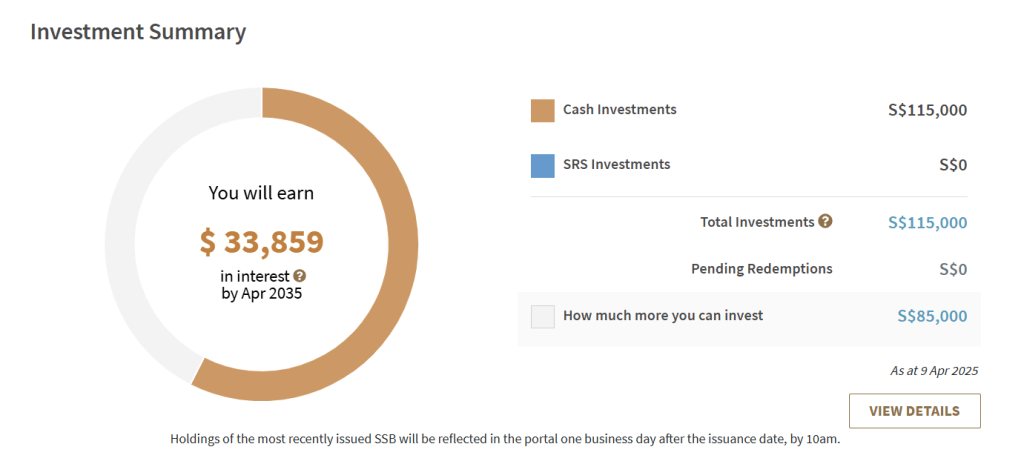The image size is (1024, 461).
Task: Click the "As at 9 Apr 2025" date note
Action: (x=933, y=370)
